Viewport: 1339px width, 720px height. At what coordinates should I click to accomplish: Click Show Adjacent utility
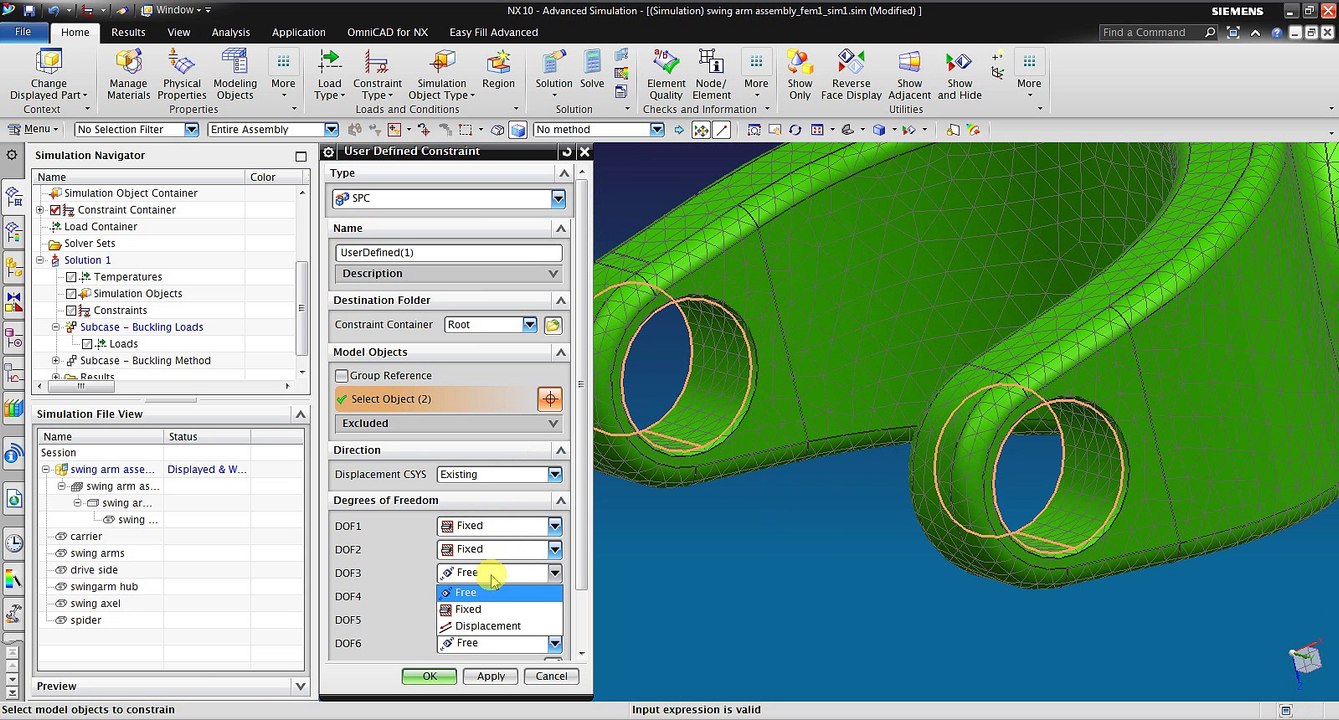pos(909,75)
